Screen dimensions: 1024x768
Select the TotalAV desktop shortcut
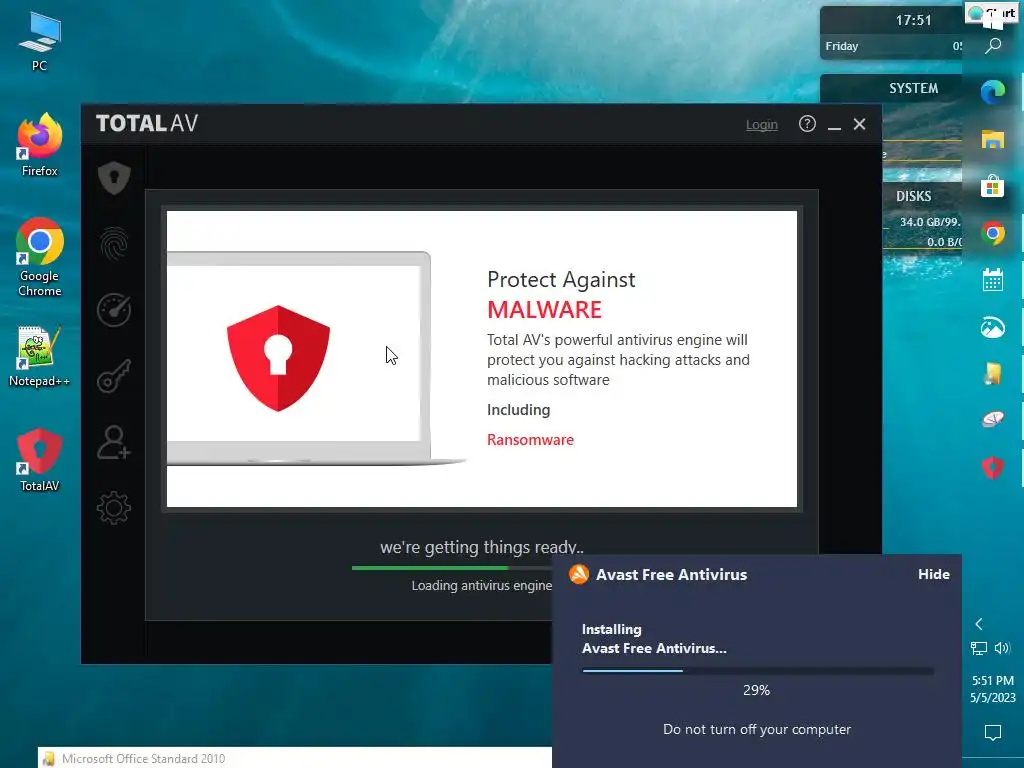[39, 460]
